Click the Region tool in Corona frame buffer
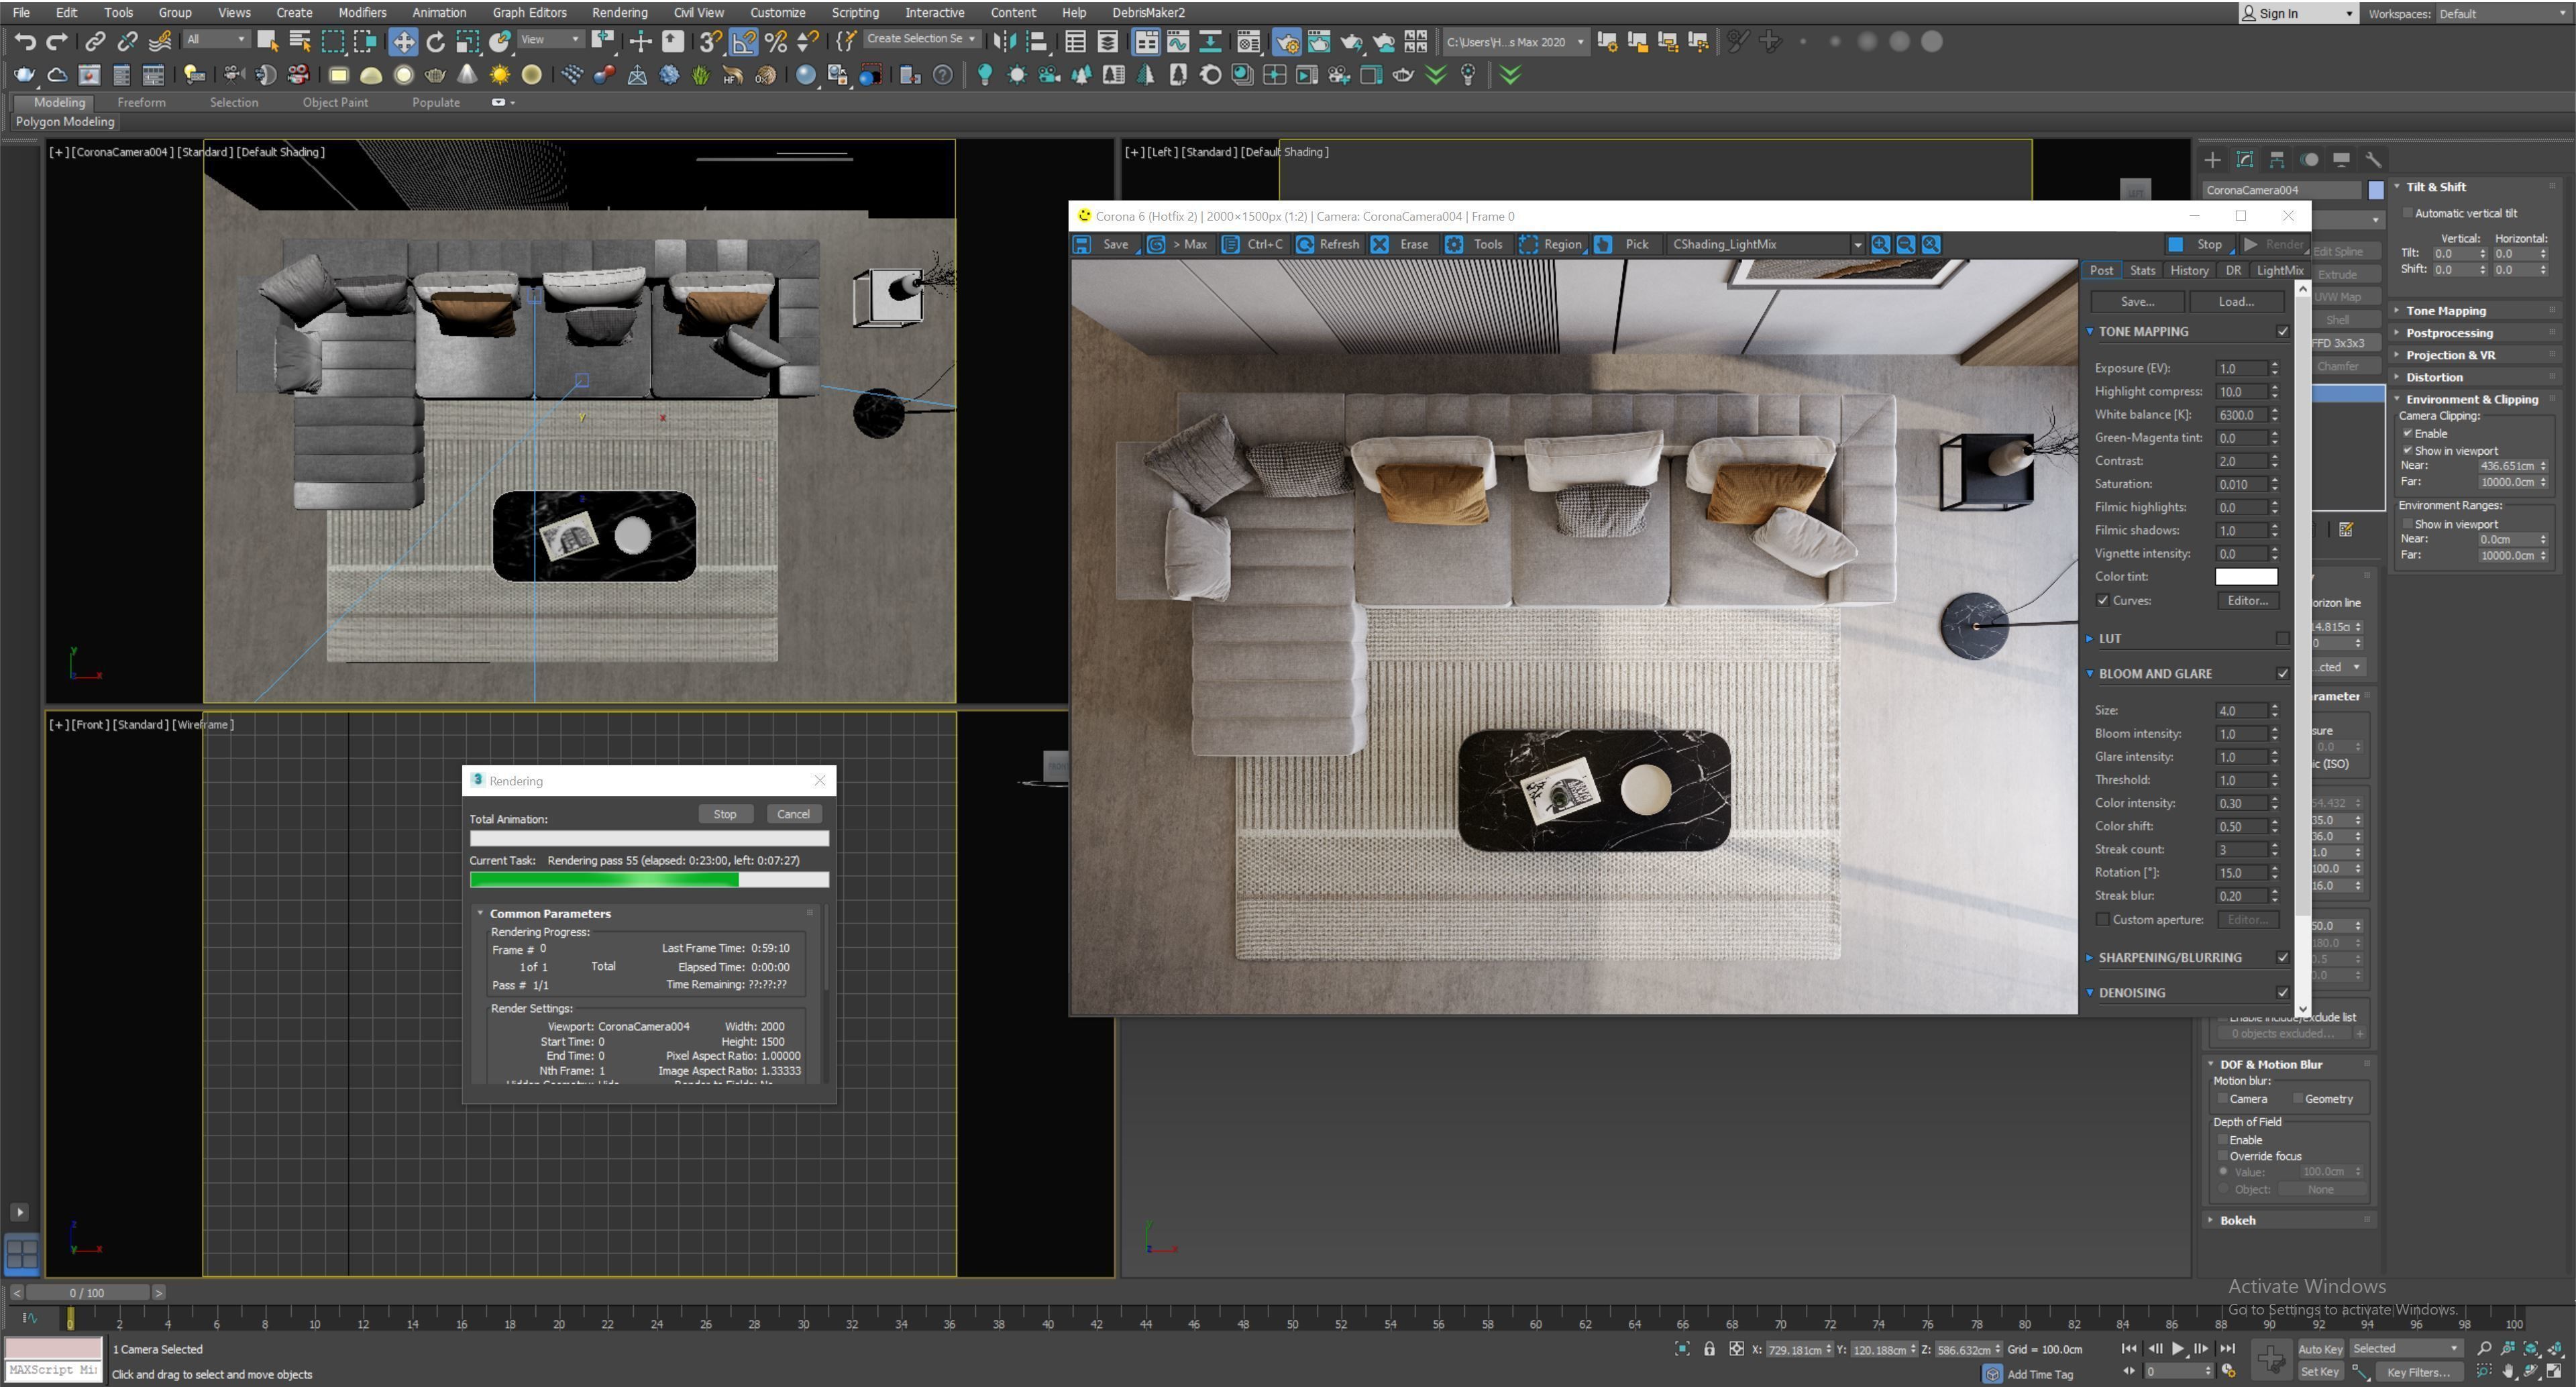This screenshot has width=2576, height=1387. click(x=1552, y=244)
